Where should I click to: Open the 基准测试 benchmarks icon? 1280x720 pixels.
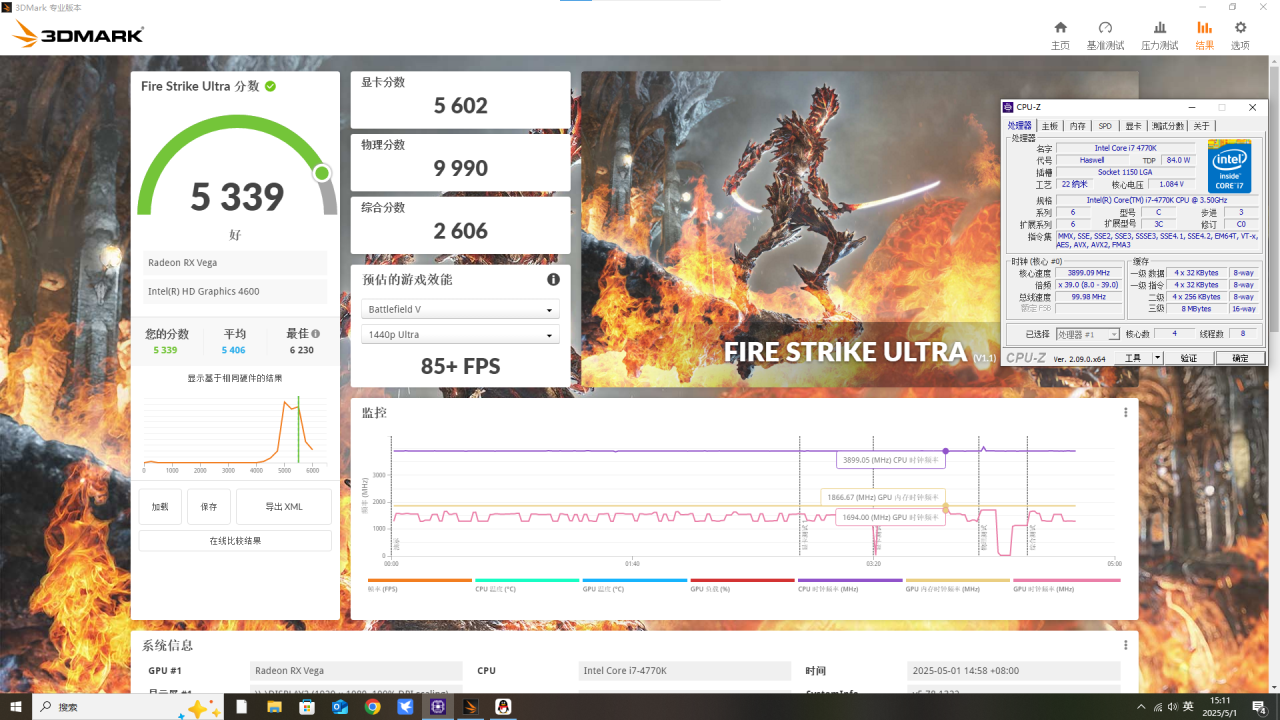1105,28
